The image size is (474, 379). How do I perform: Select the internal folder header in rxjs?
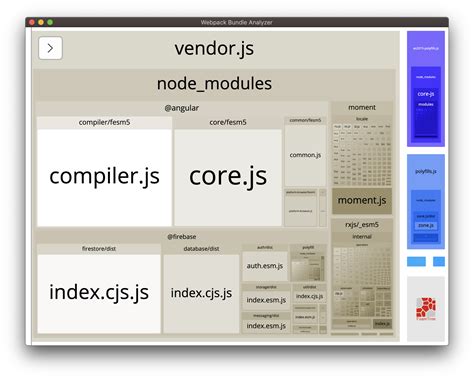tap(362, 237)
